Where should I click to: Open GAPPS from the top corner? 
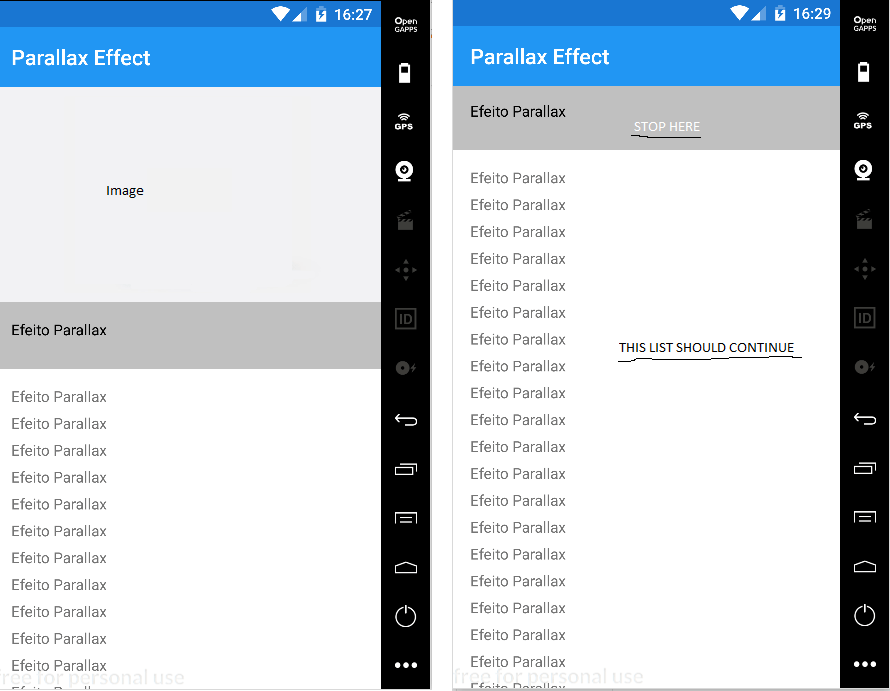405,22
